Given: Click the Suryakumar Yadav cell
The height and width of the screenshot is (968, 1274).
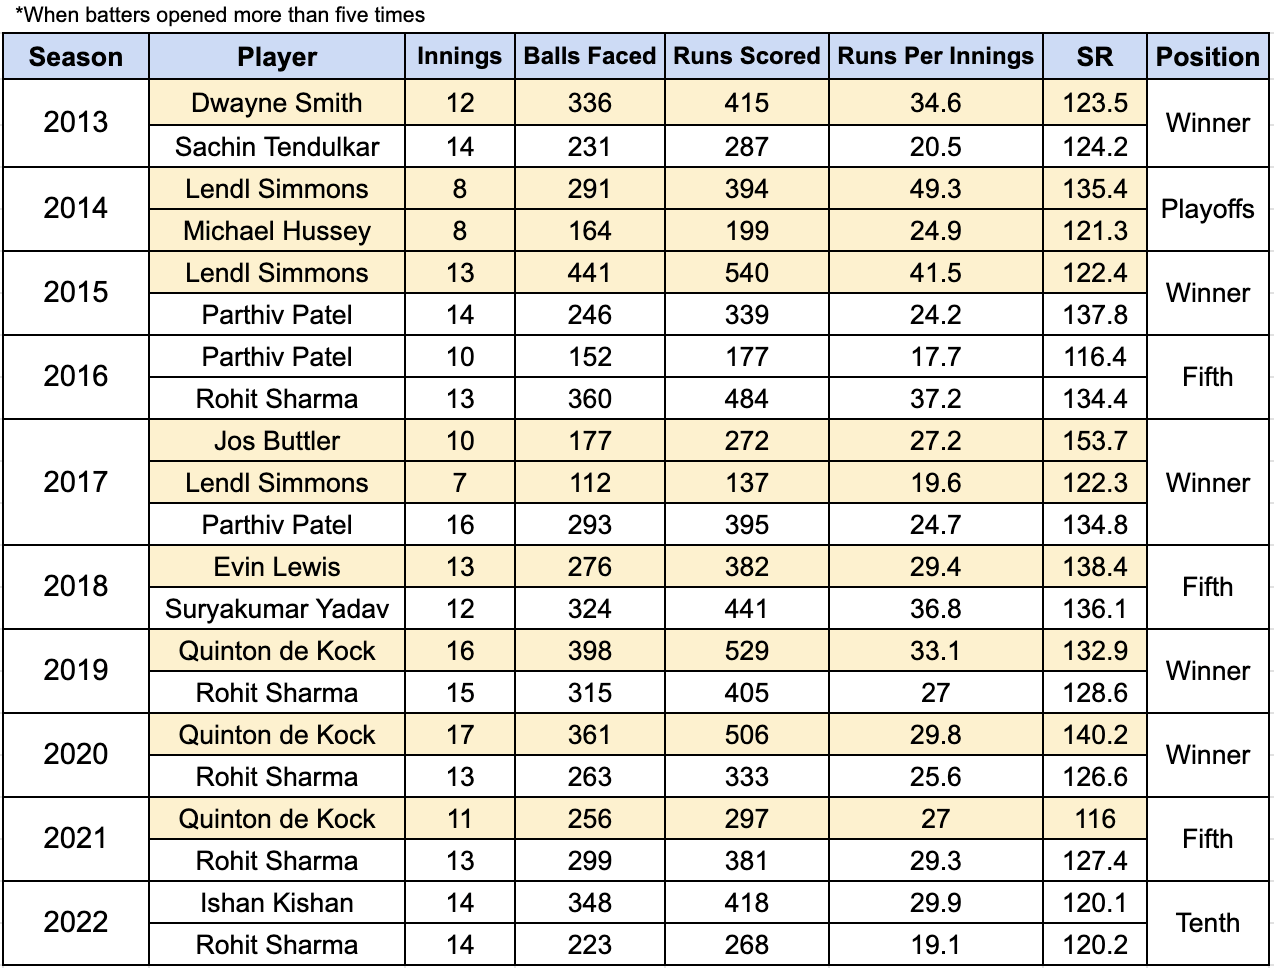Looking at the screenshot, I should (277, 609).
